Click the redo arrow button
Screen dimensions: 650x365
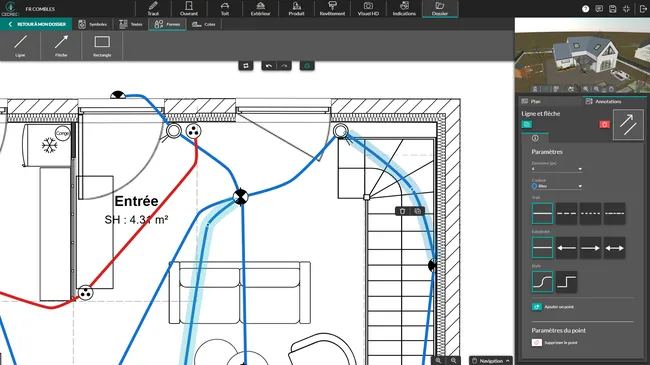[284, 66]
